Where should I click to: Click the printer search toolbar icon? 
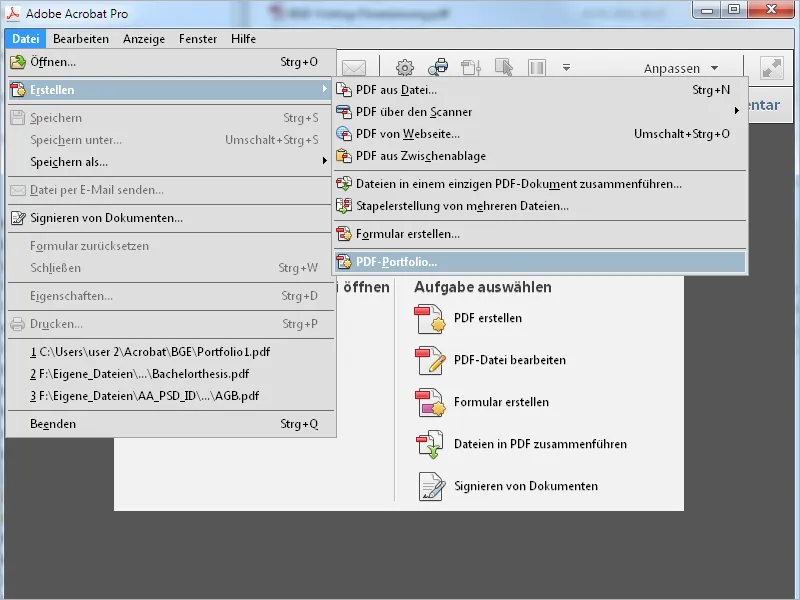[438, 67]
